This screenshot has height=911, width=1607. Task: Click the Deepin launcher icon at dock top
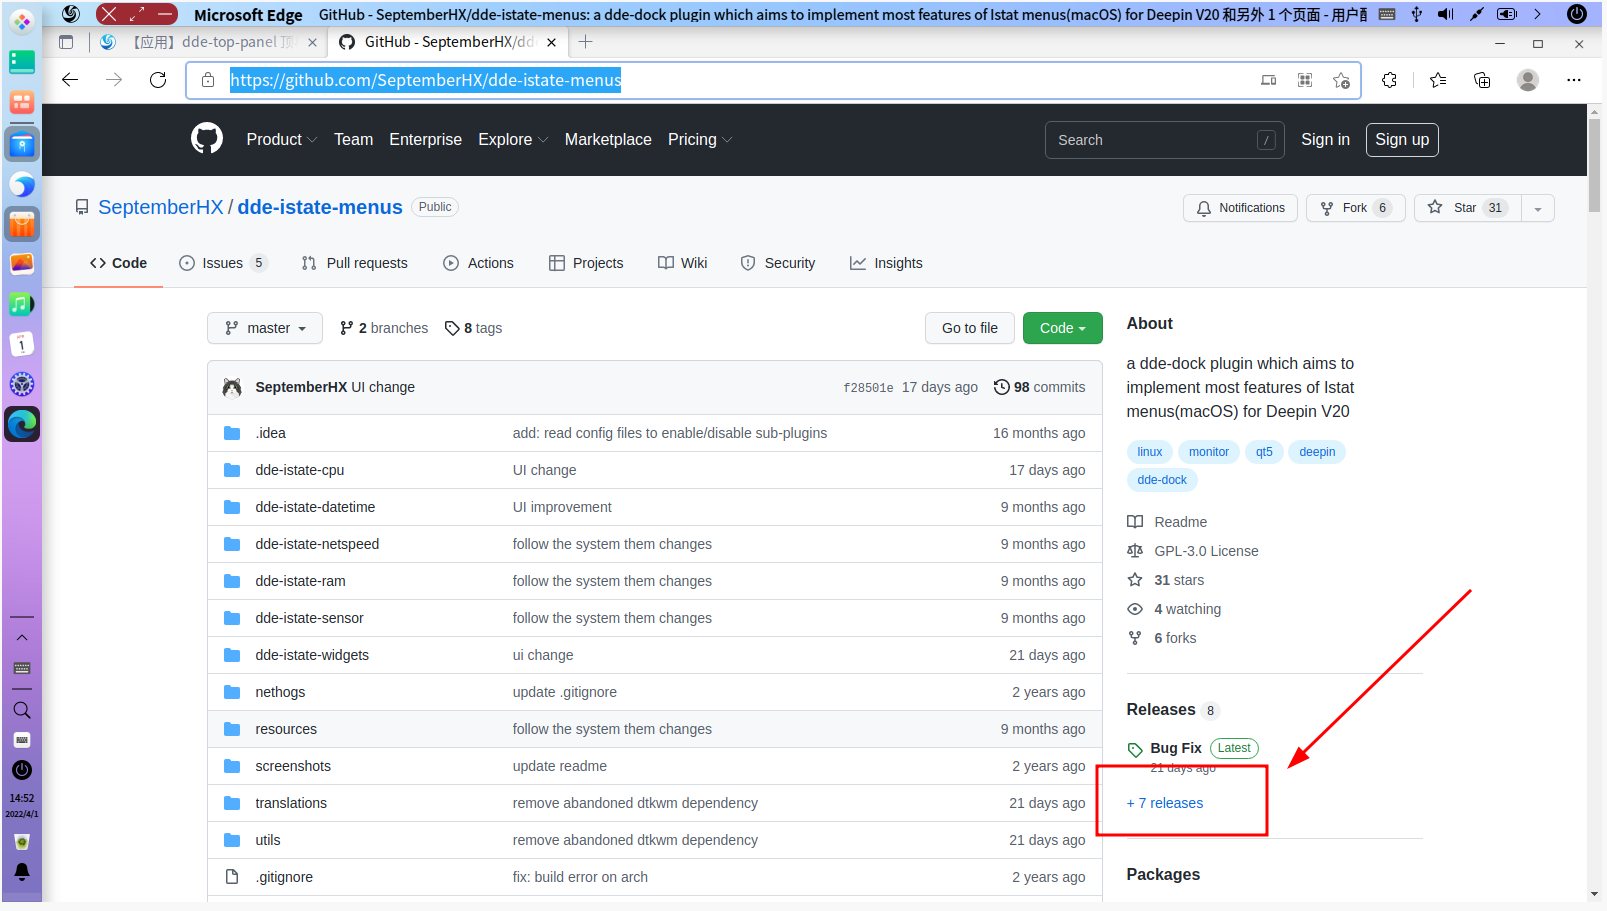tap(22, 21)
